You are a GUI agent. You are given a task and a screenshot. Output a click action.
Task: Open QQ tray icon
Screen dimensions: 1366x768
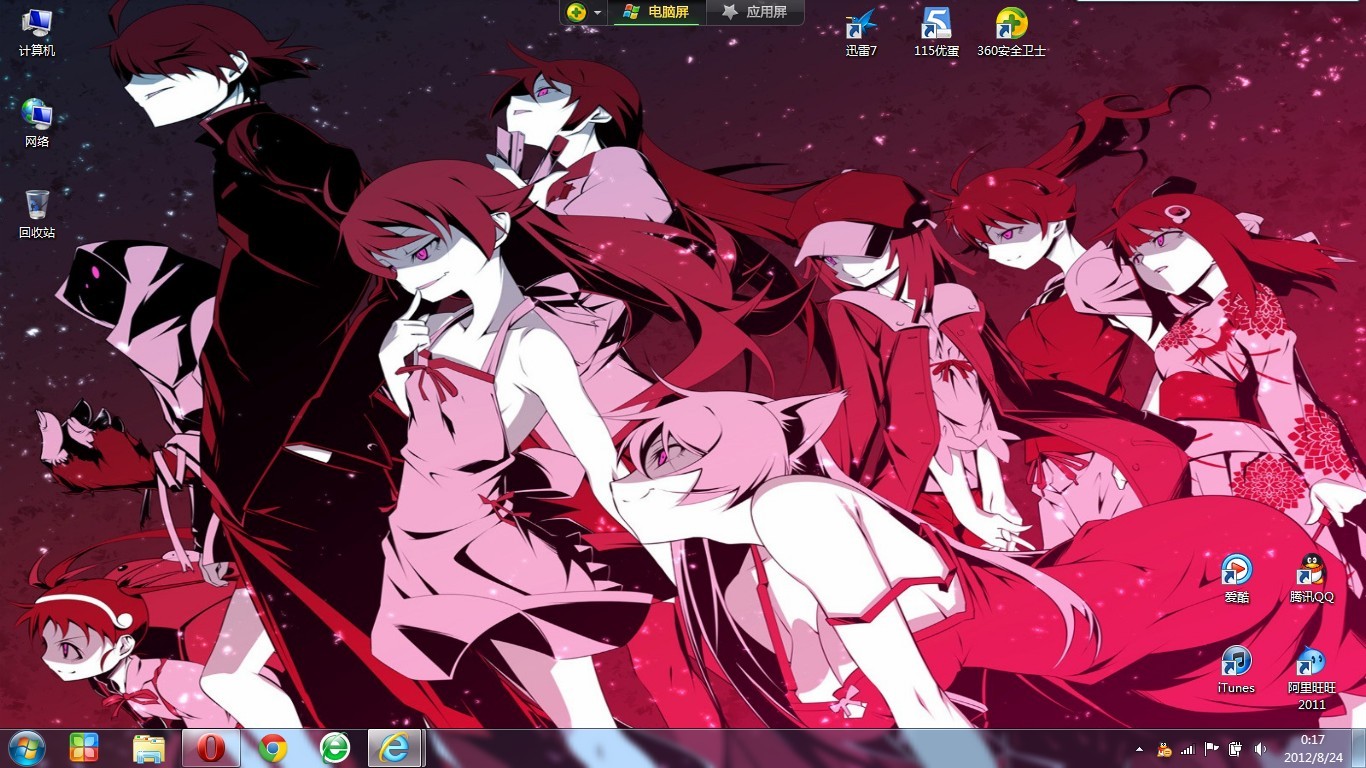(1163, 748)
